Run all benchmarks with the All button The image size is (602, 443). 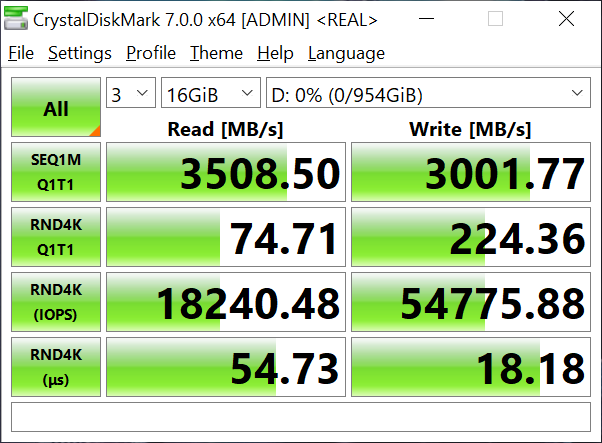[x=56, y=107]
